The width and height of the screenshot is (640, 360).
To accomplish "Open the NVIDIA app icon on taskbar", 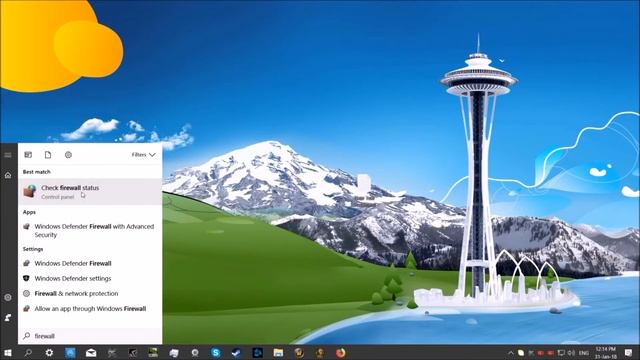I will click(x=153, y=353).
